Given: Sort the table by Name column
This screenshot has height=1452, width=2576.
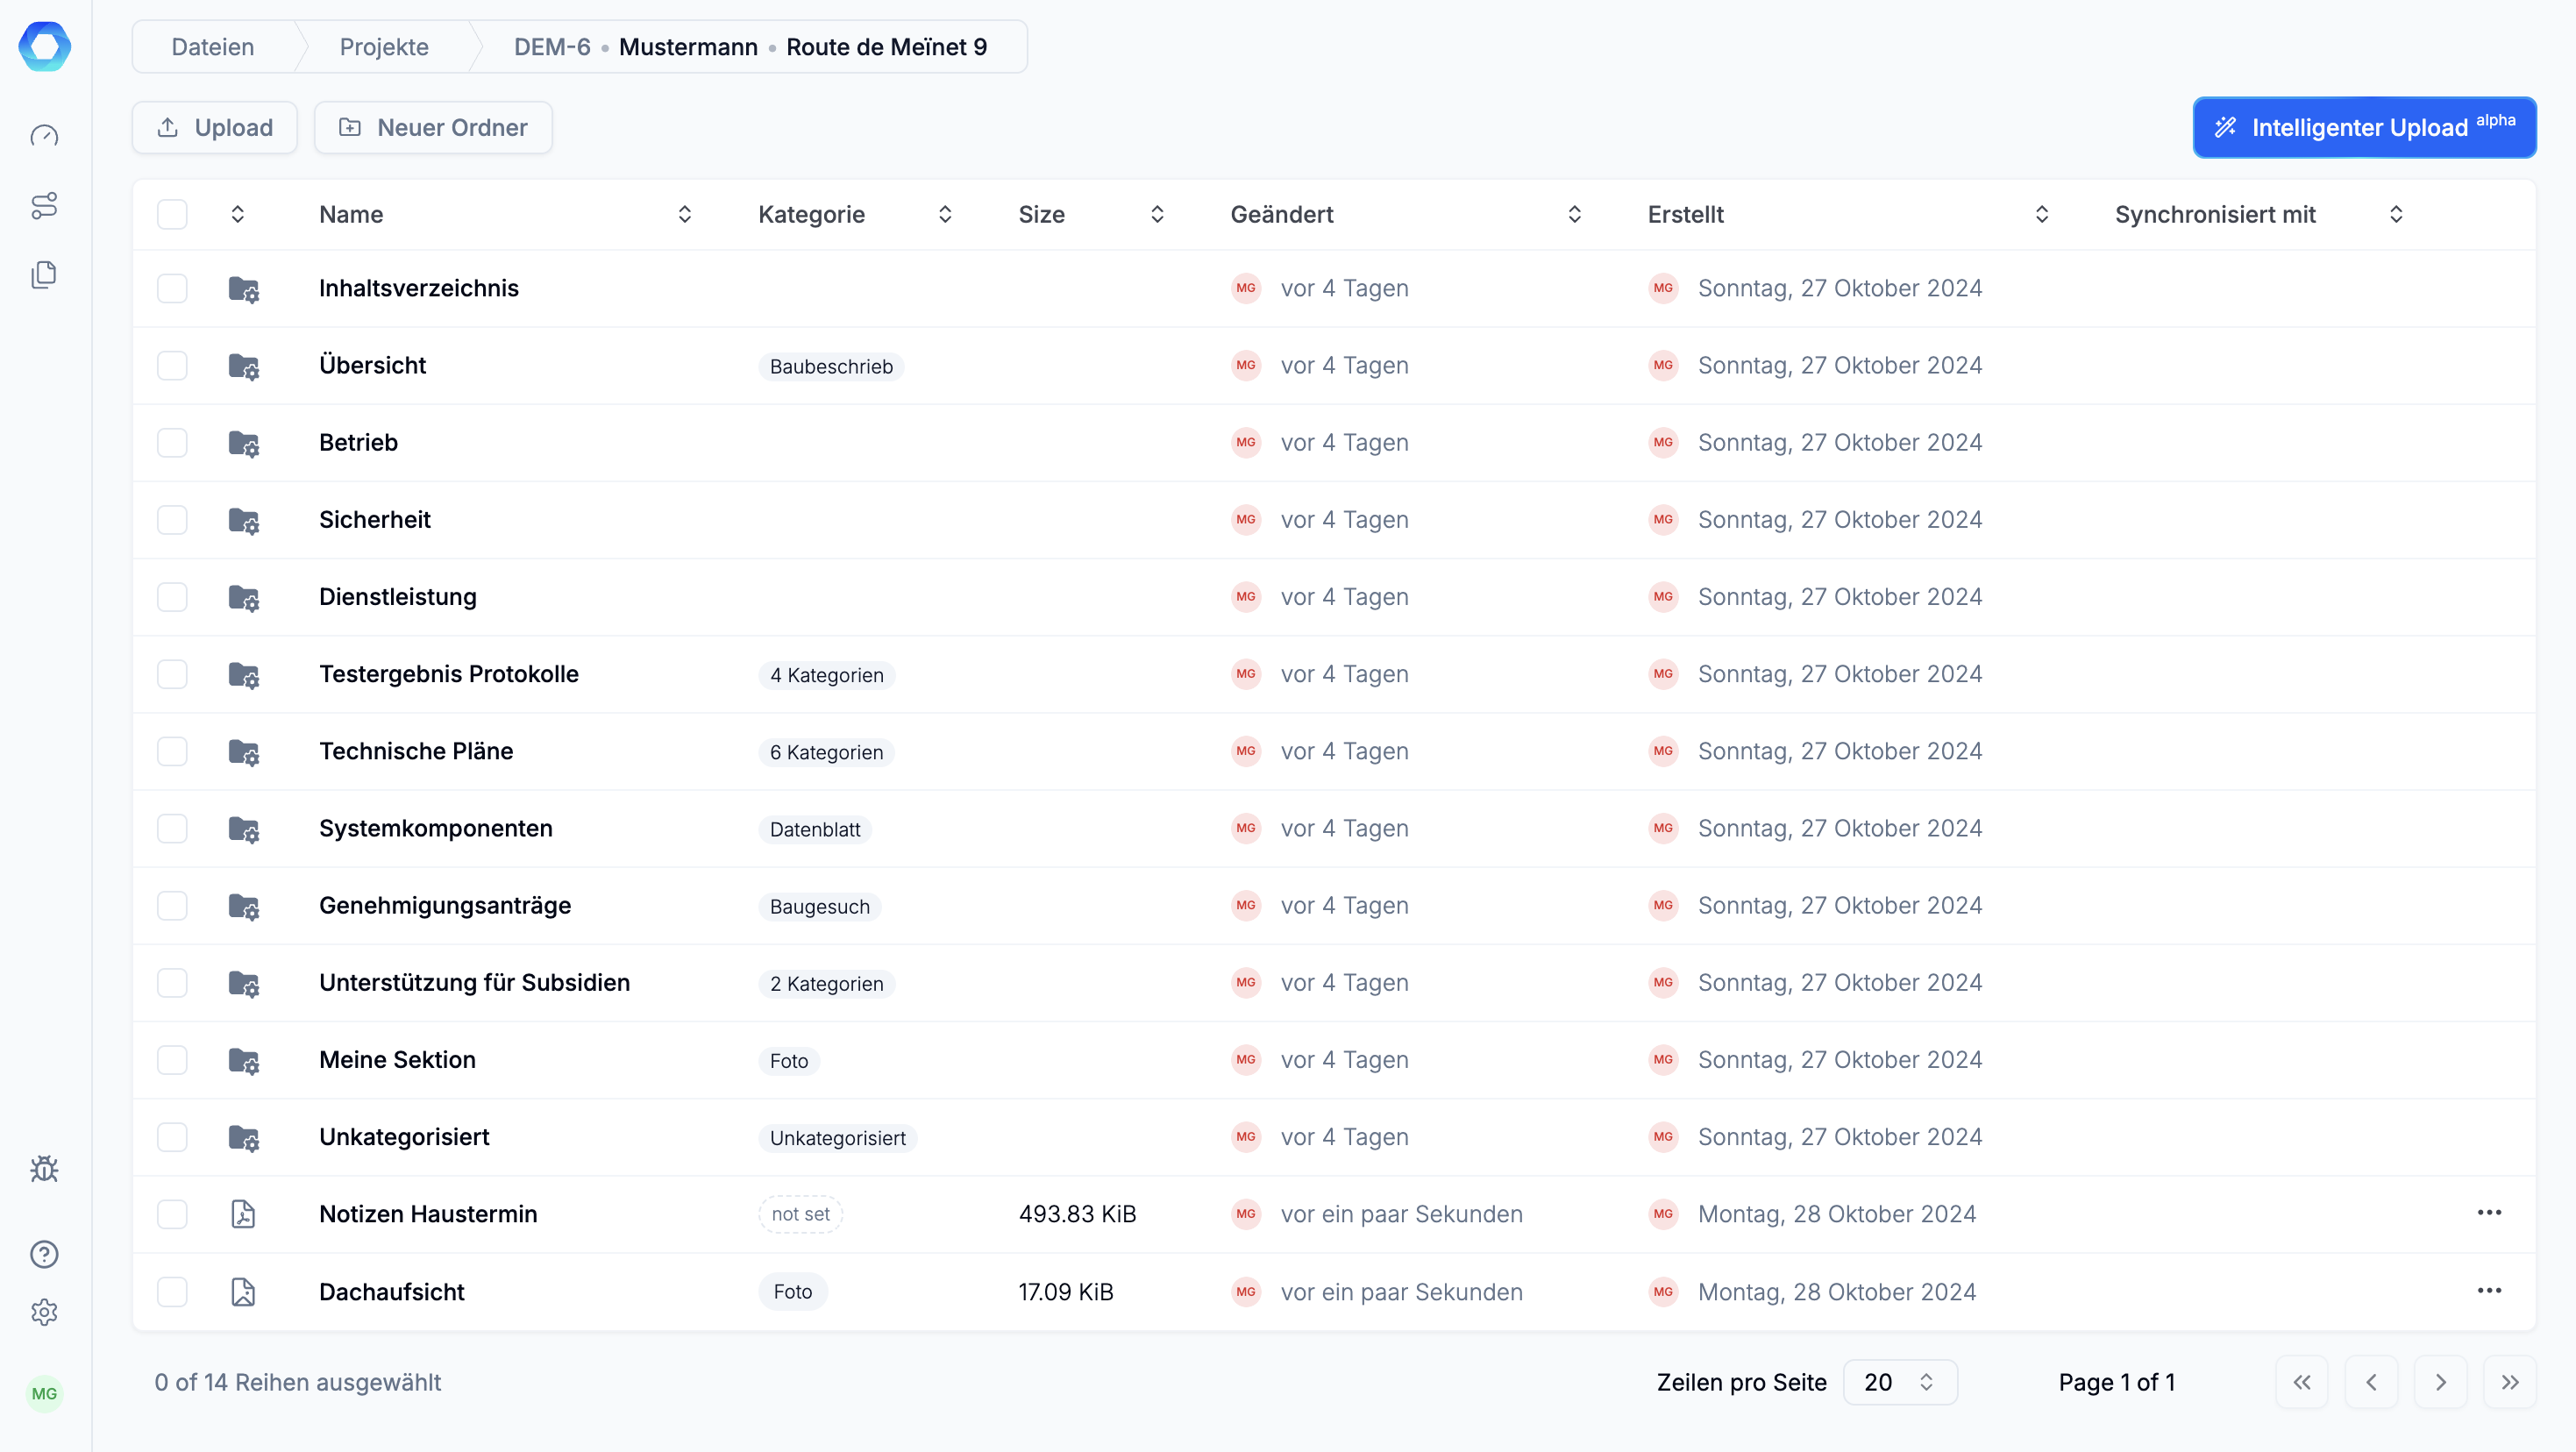Looking at the screenshot, I should coord(685,214).
